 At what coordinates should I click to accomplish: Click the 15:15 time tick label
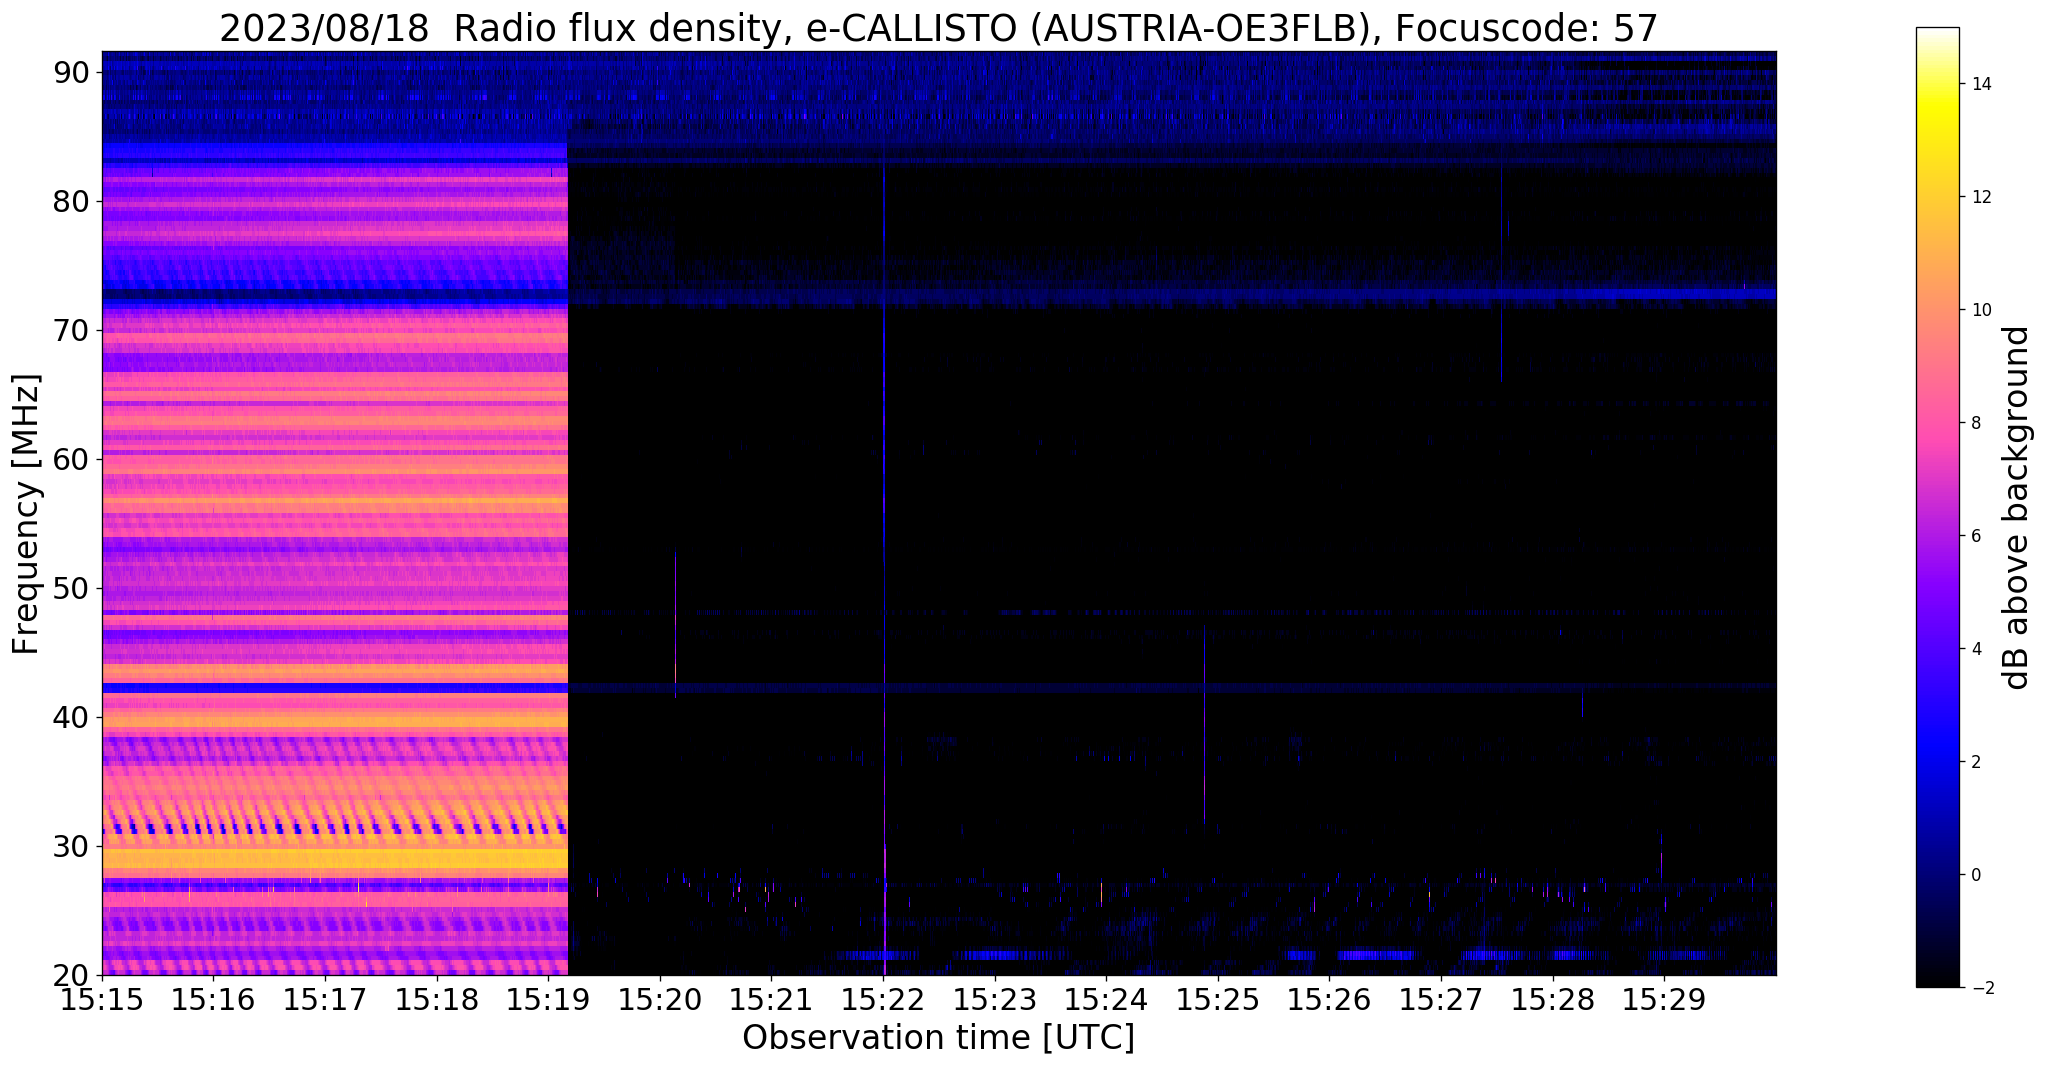[102, 1000]
